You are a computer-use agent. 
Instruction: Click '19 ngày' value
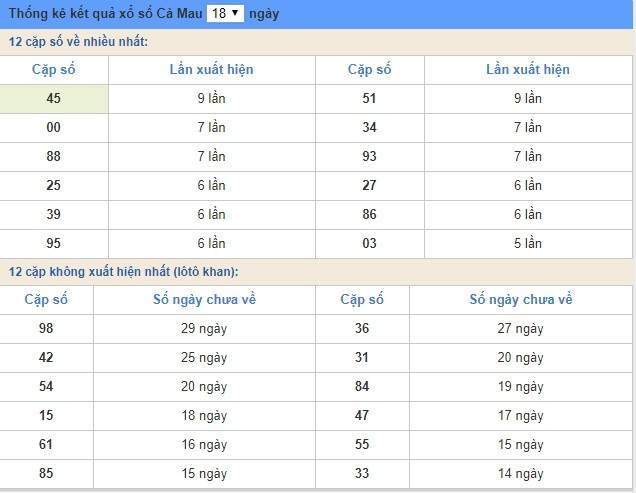521,387
